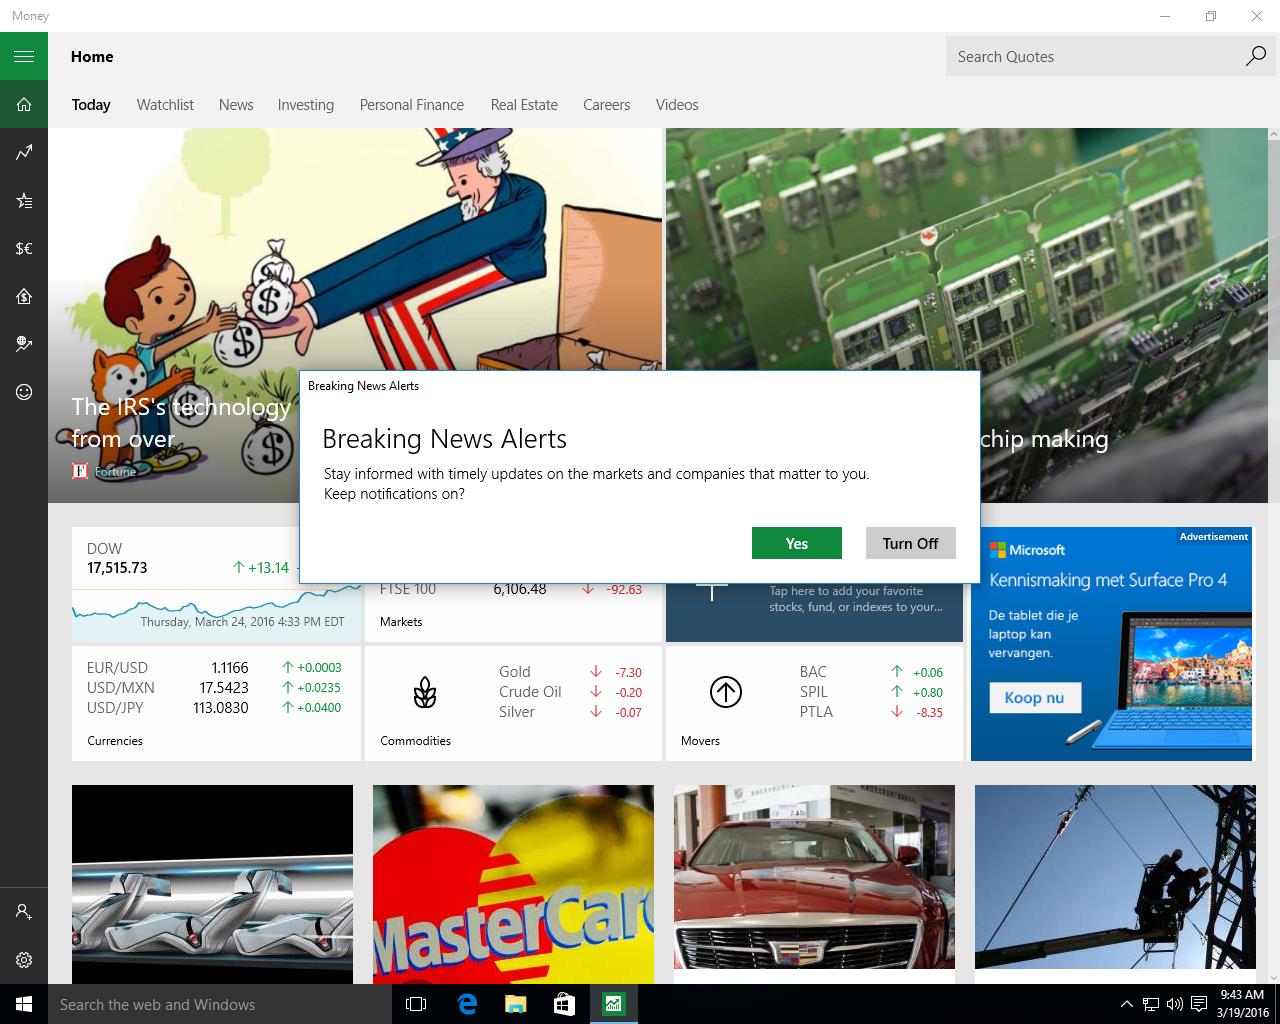
Task: Switch to the Personal Finance tab
Action: click(412, 105)
